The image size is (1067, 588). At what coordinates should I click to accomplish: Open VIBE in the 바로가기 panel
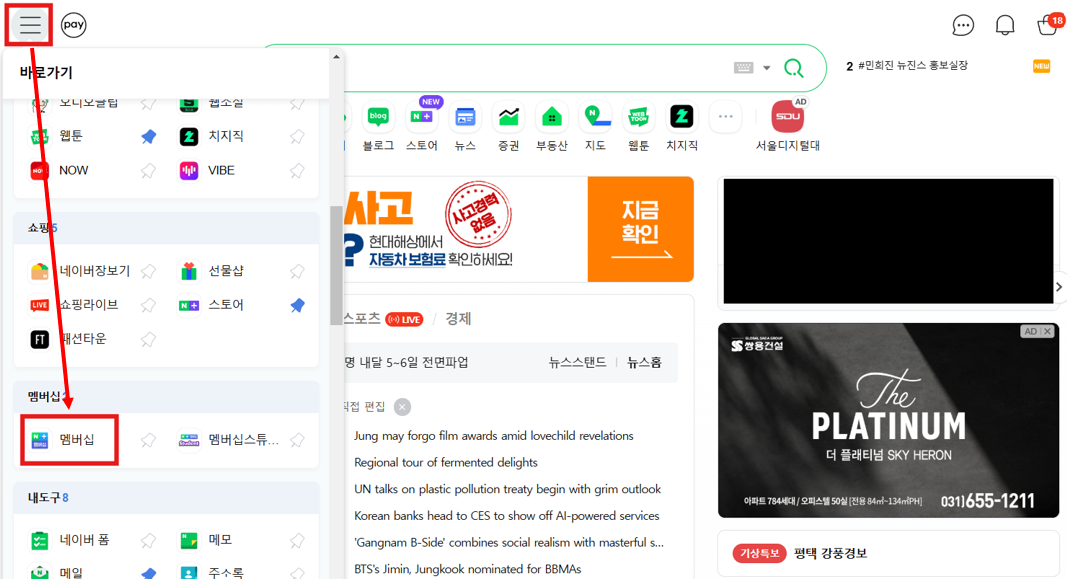point(207,170)
